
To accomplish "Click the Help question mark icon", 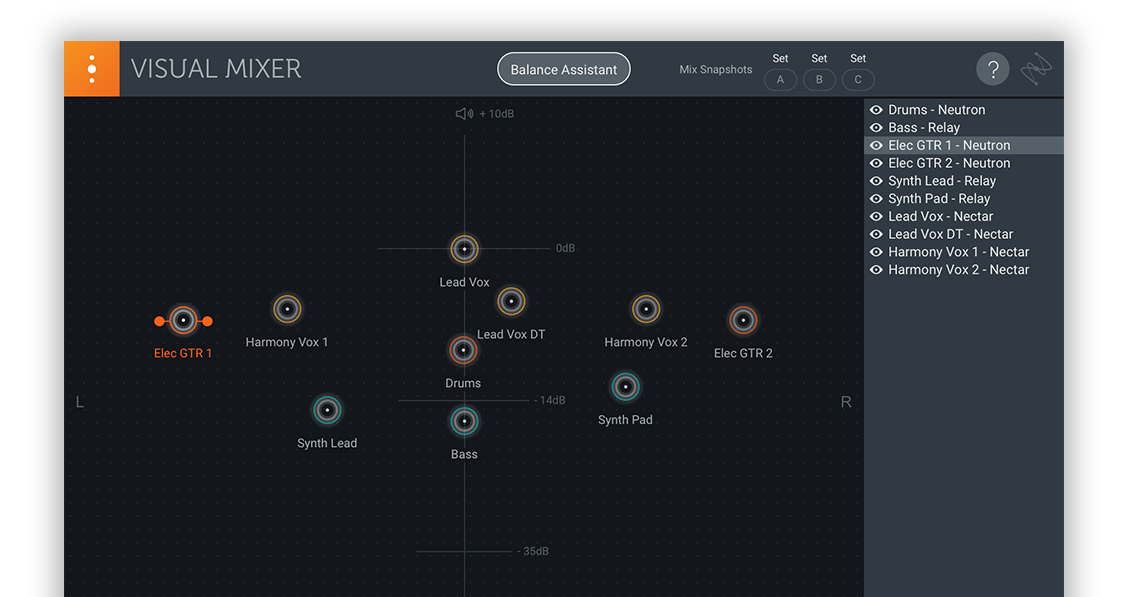I will pyautogui.click(x=992, y=68).
